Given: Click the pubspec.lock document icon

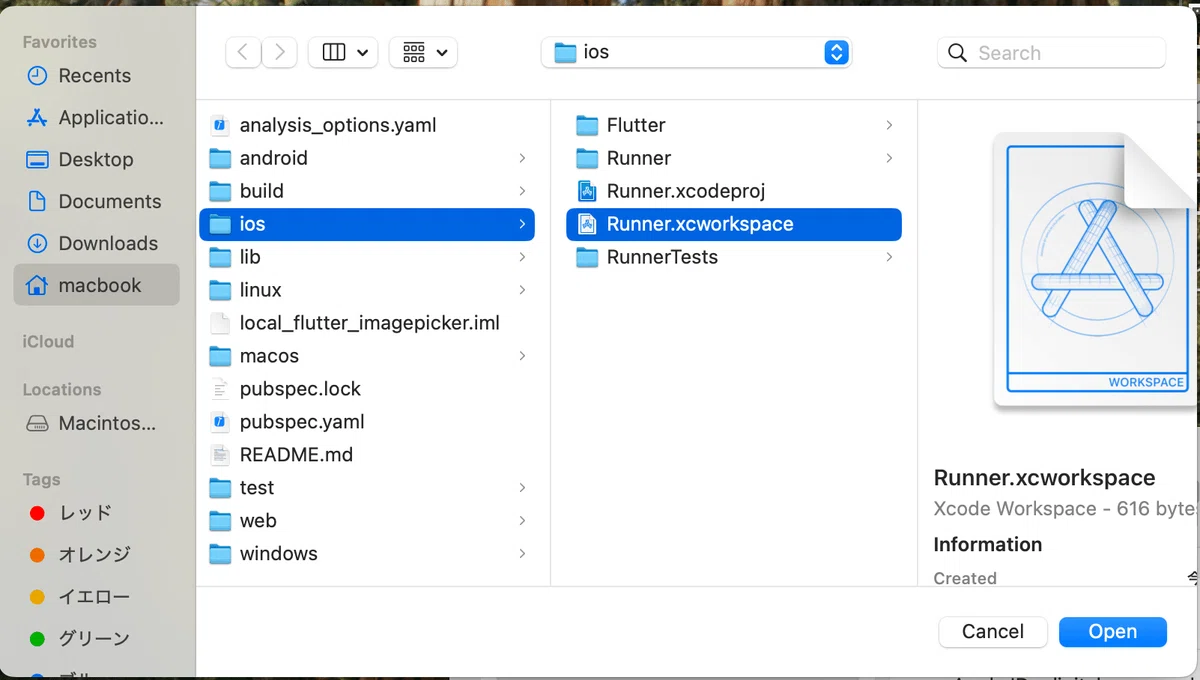Looking at the screenshot, I should (220, 389).
